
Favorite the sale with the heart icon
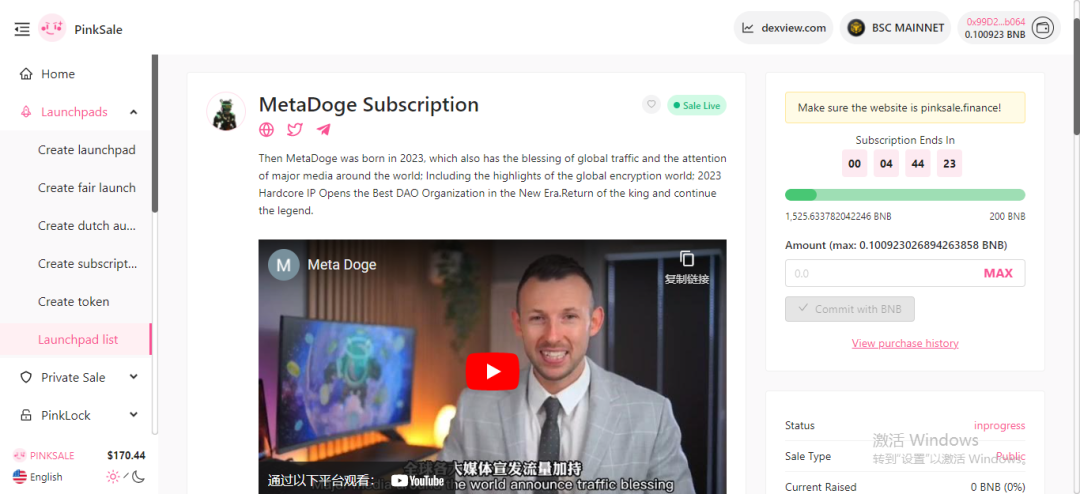tap(651, 105)
